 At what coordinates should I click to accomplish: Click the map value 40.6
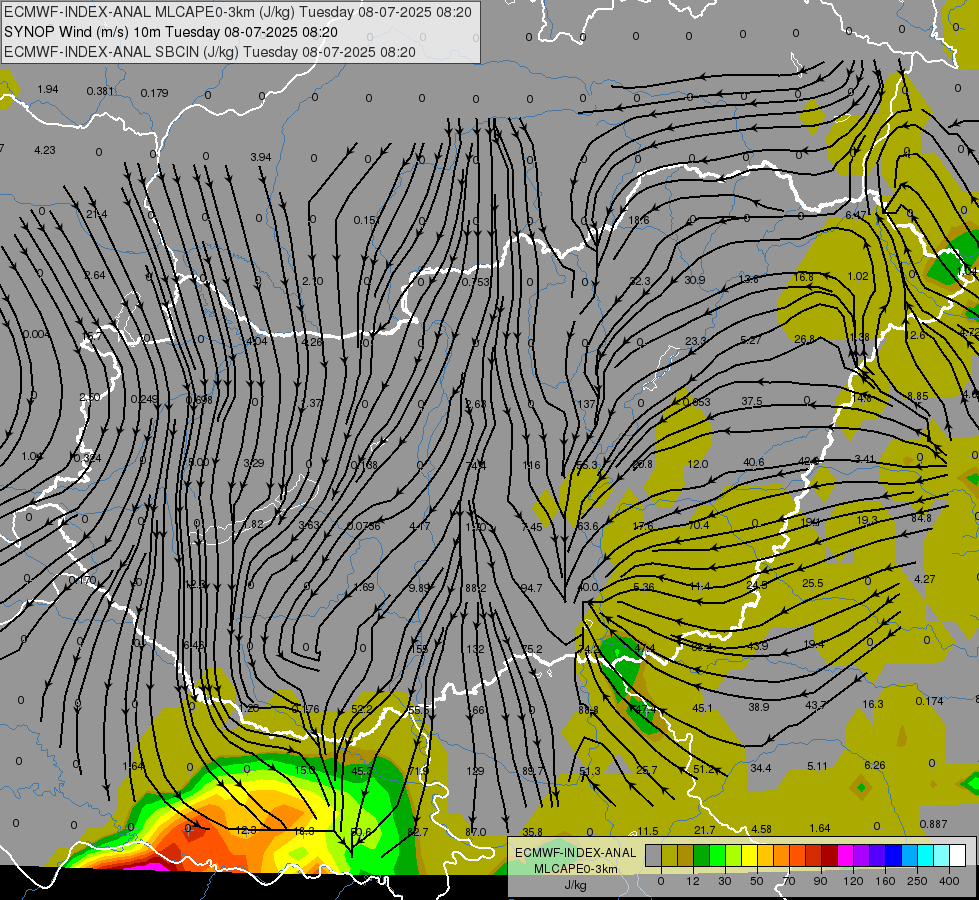(x=754, y=462)
